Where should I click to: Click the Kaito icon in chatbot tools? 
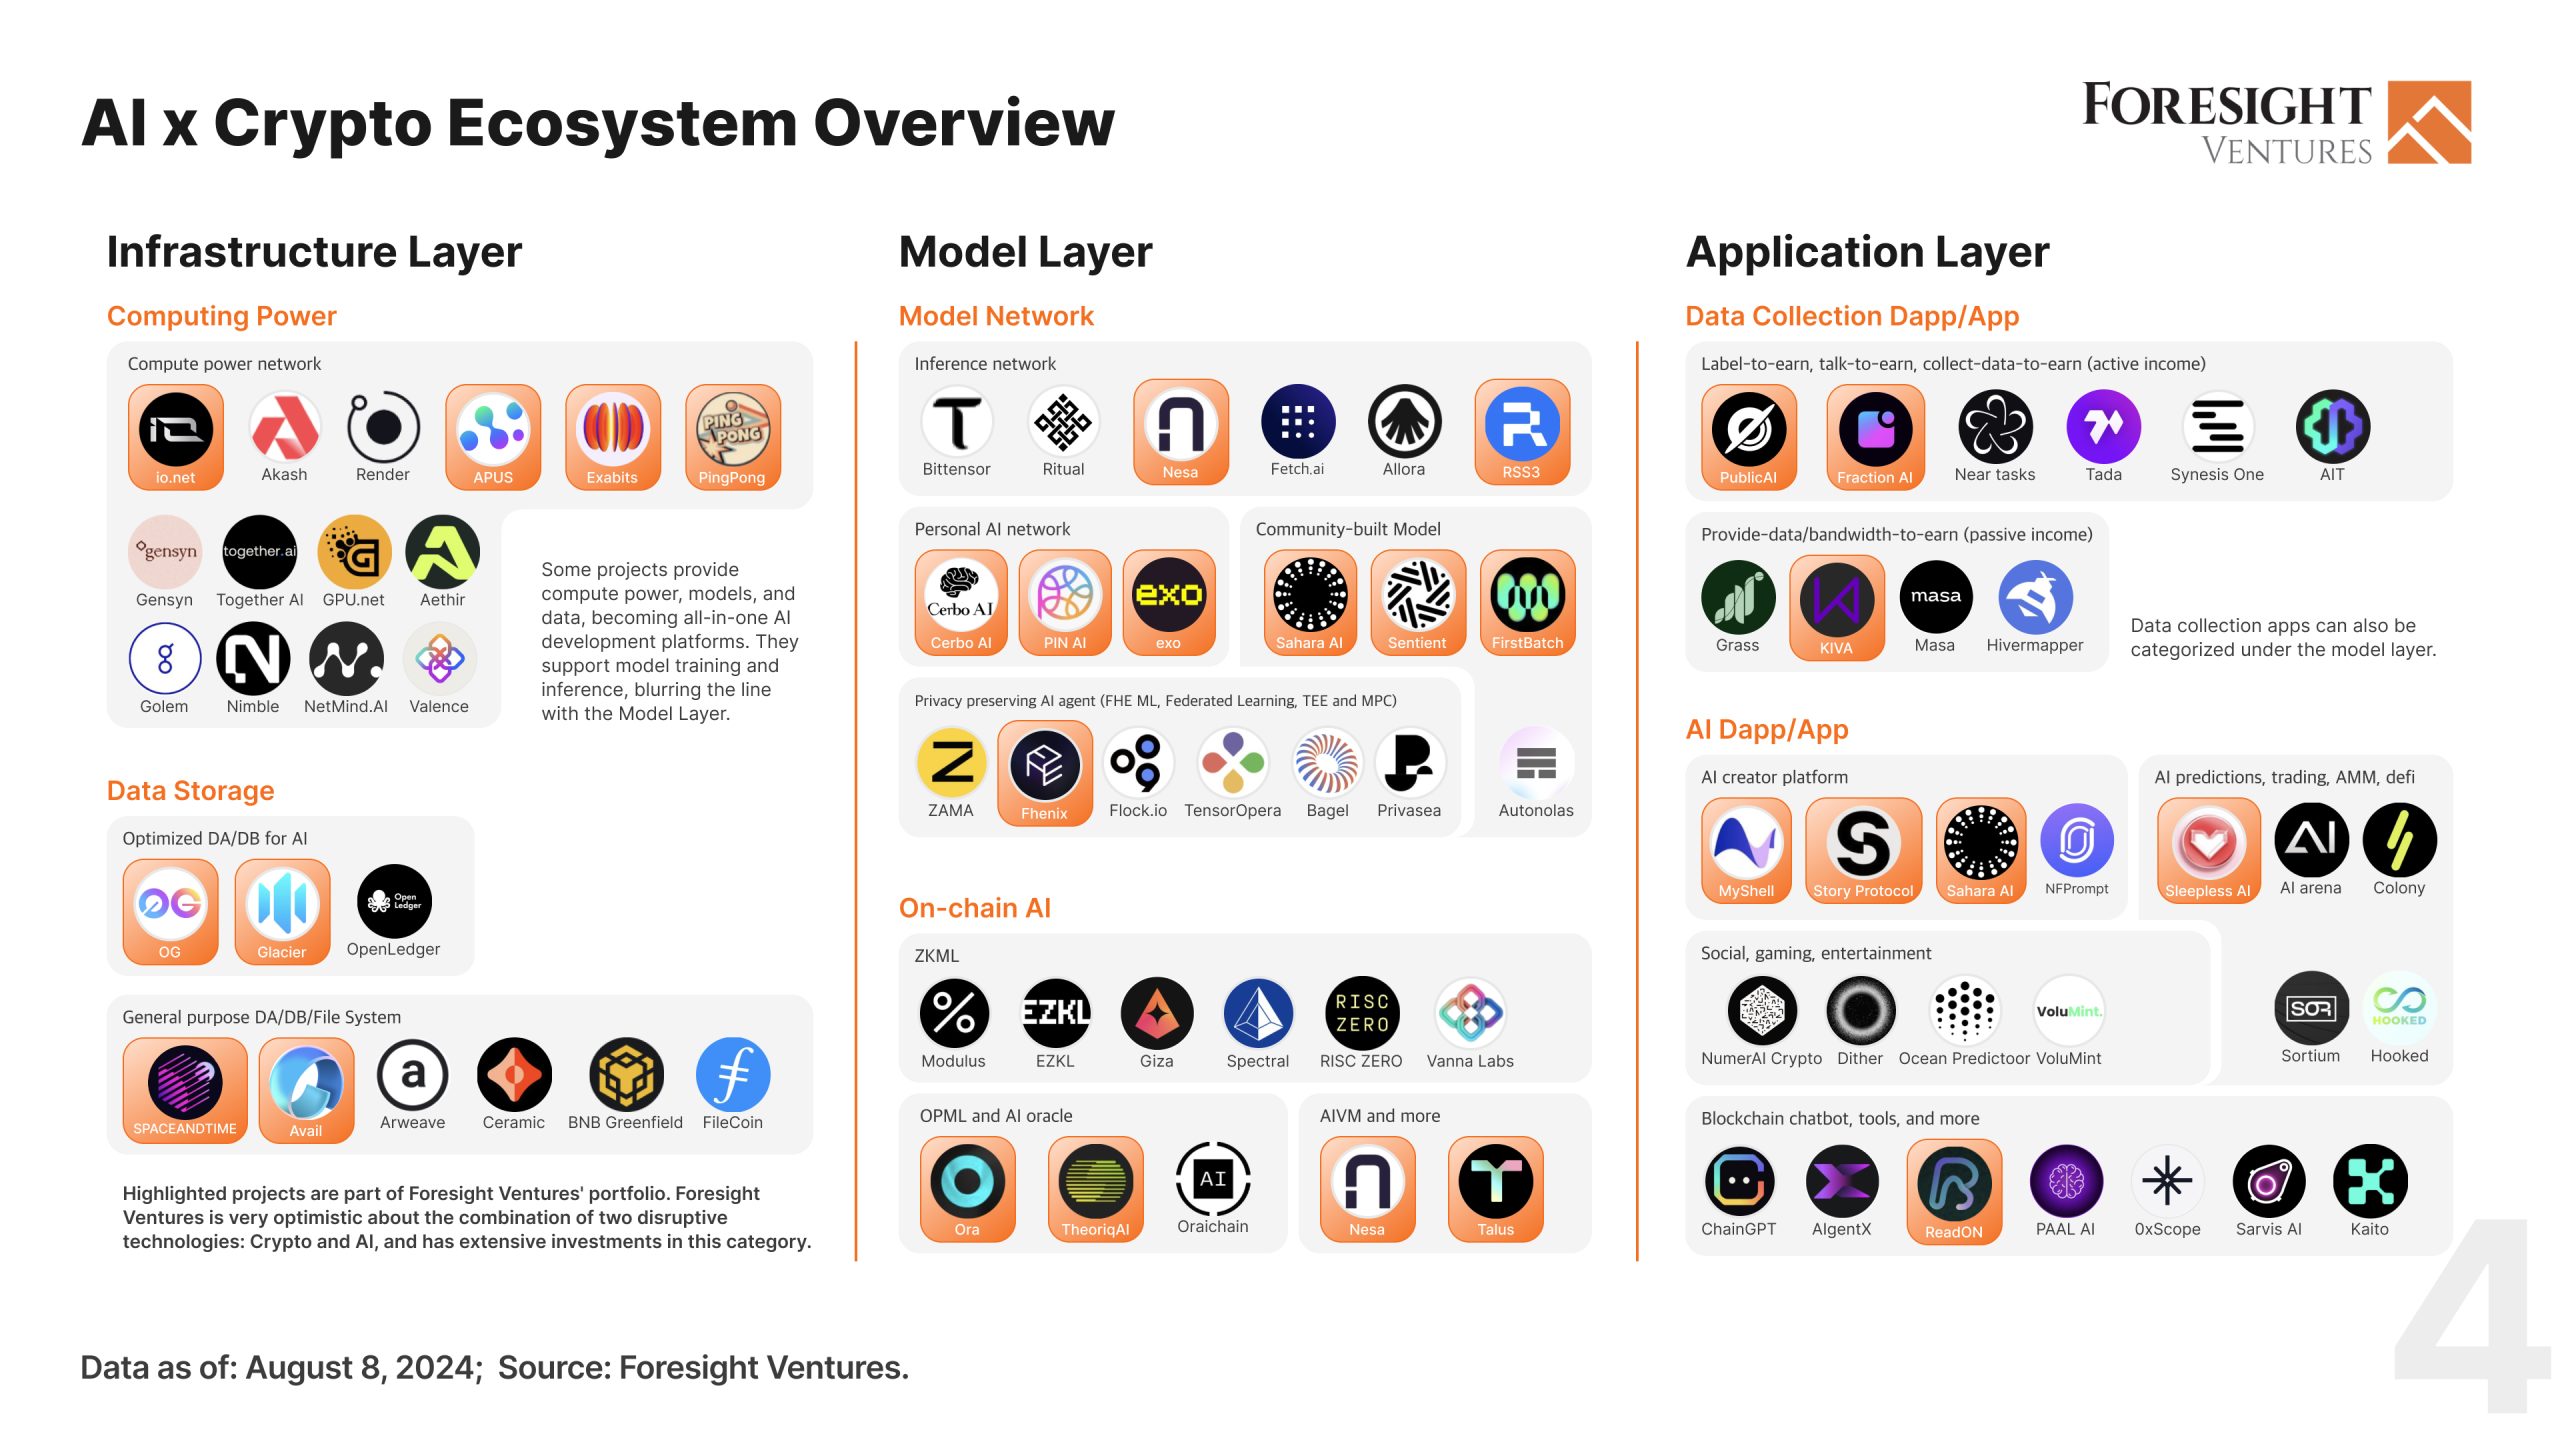[2369, 1182]
